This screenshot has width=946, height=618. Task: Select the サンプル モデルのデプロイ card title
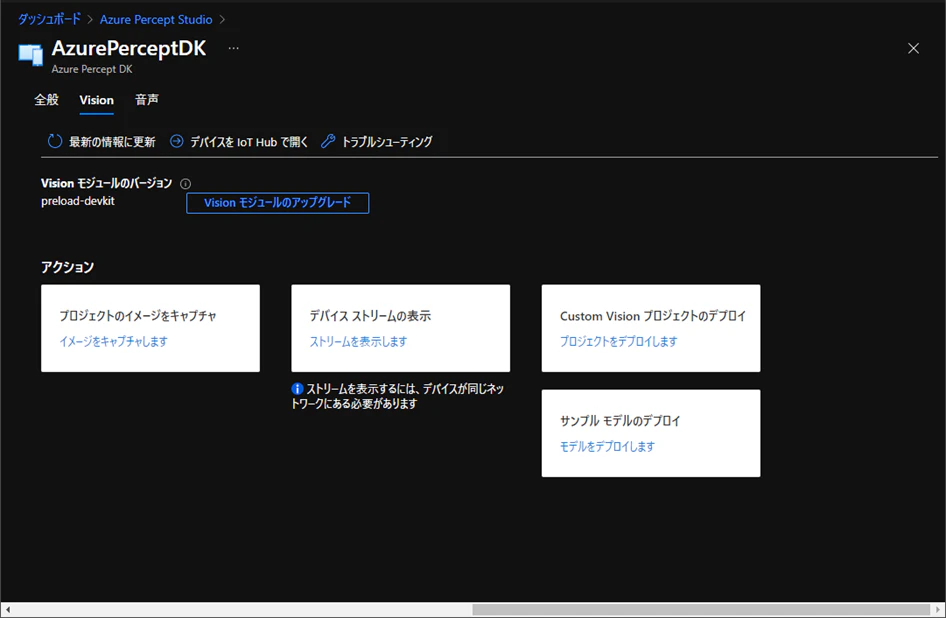pos(620,421)
